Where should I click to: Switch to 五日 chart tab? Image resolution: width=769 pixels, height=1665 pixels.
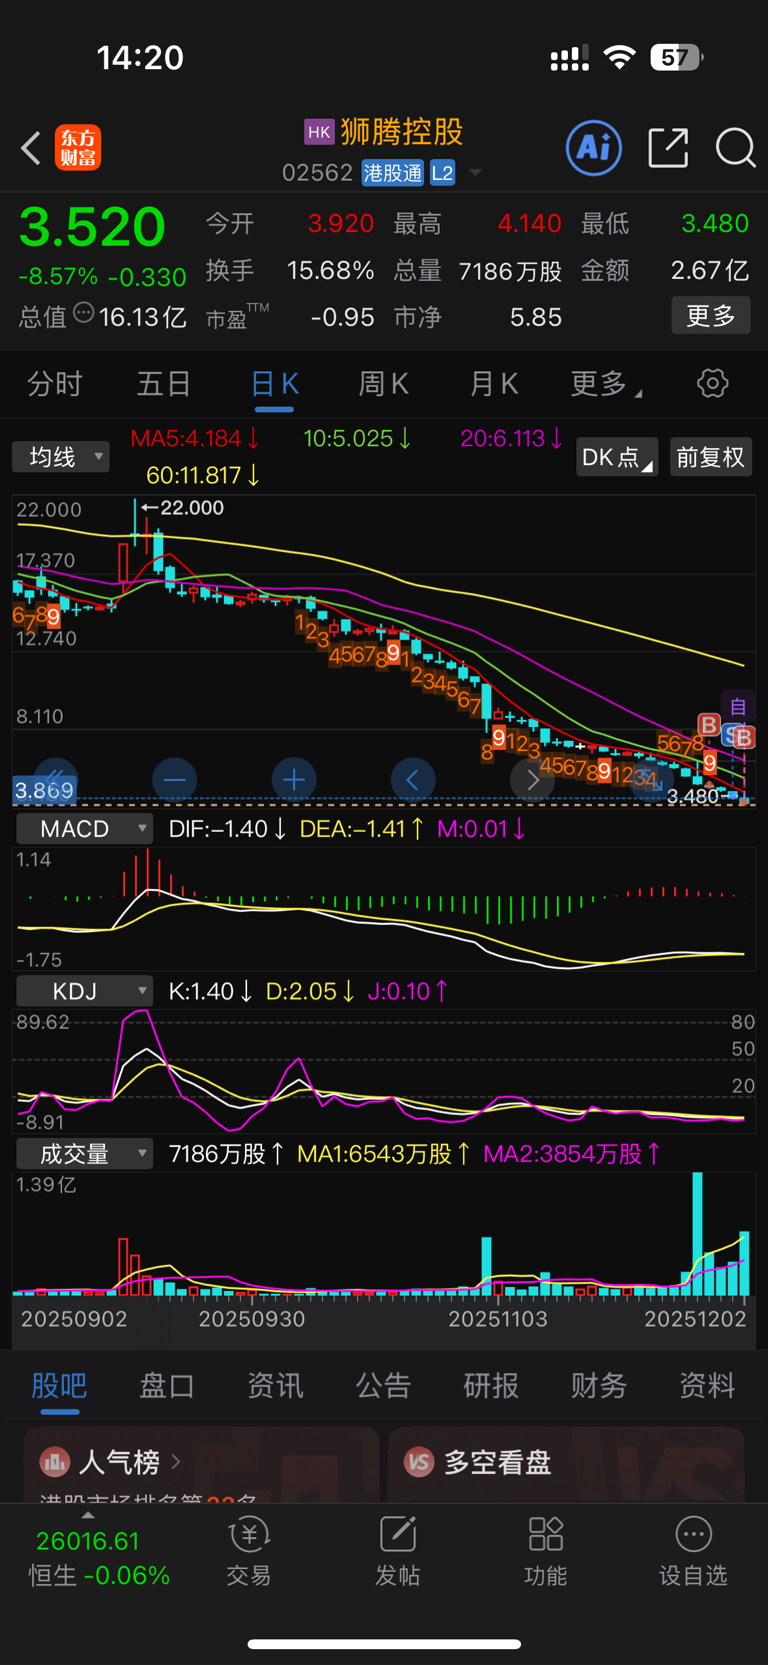(x=164, y=384)
